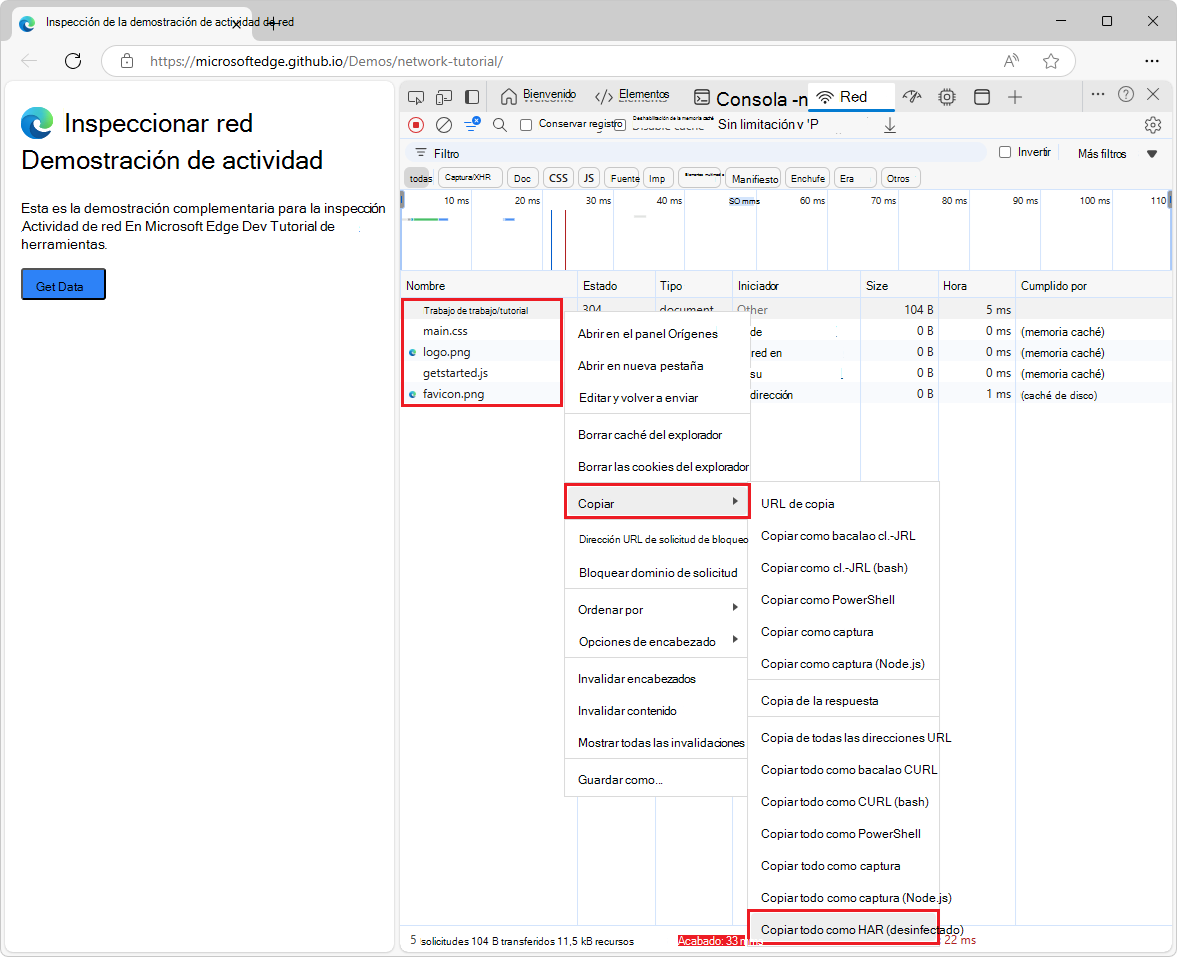1177x957 pixels.
Task: Add page to favorites star icon
Action: (x=1051, y=62)
